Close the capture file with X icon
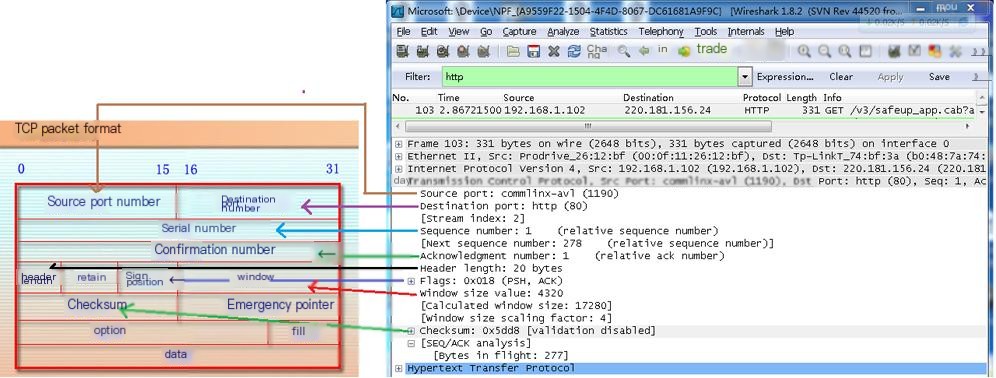This screenshot has height=378, width=996. pyautogui.click(x=554, y=51)
